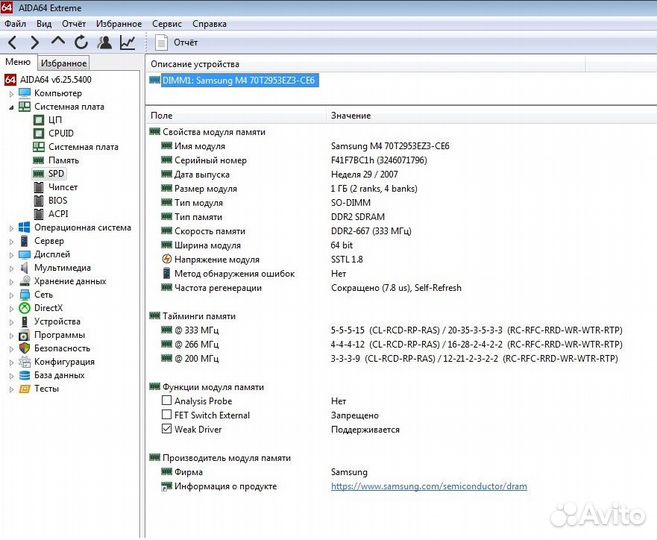Select the ЦП item icon
The image size is (657, 540).
(39, 120)
